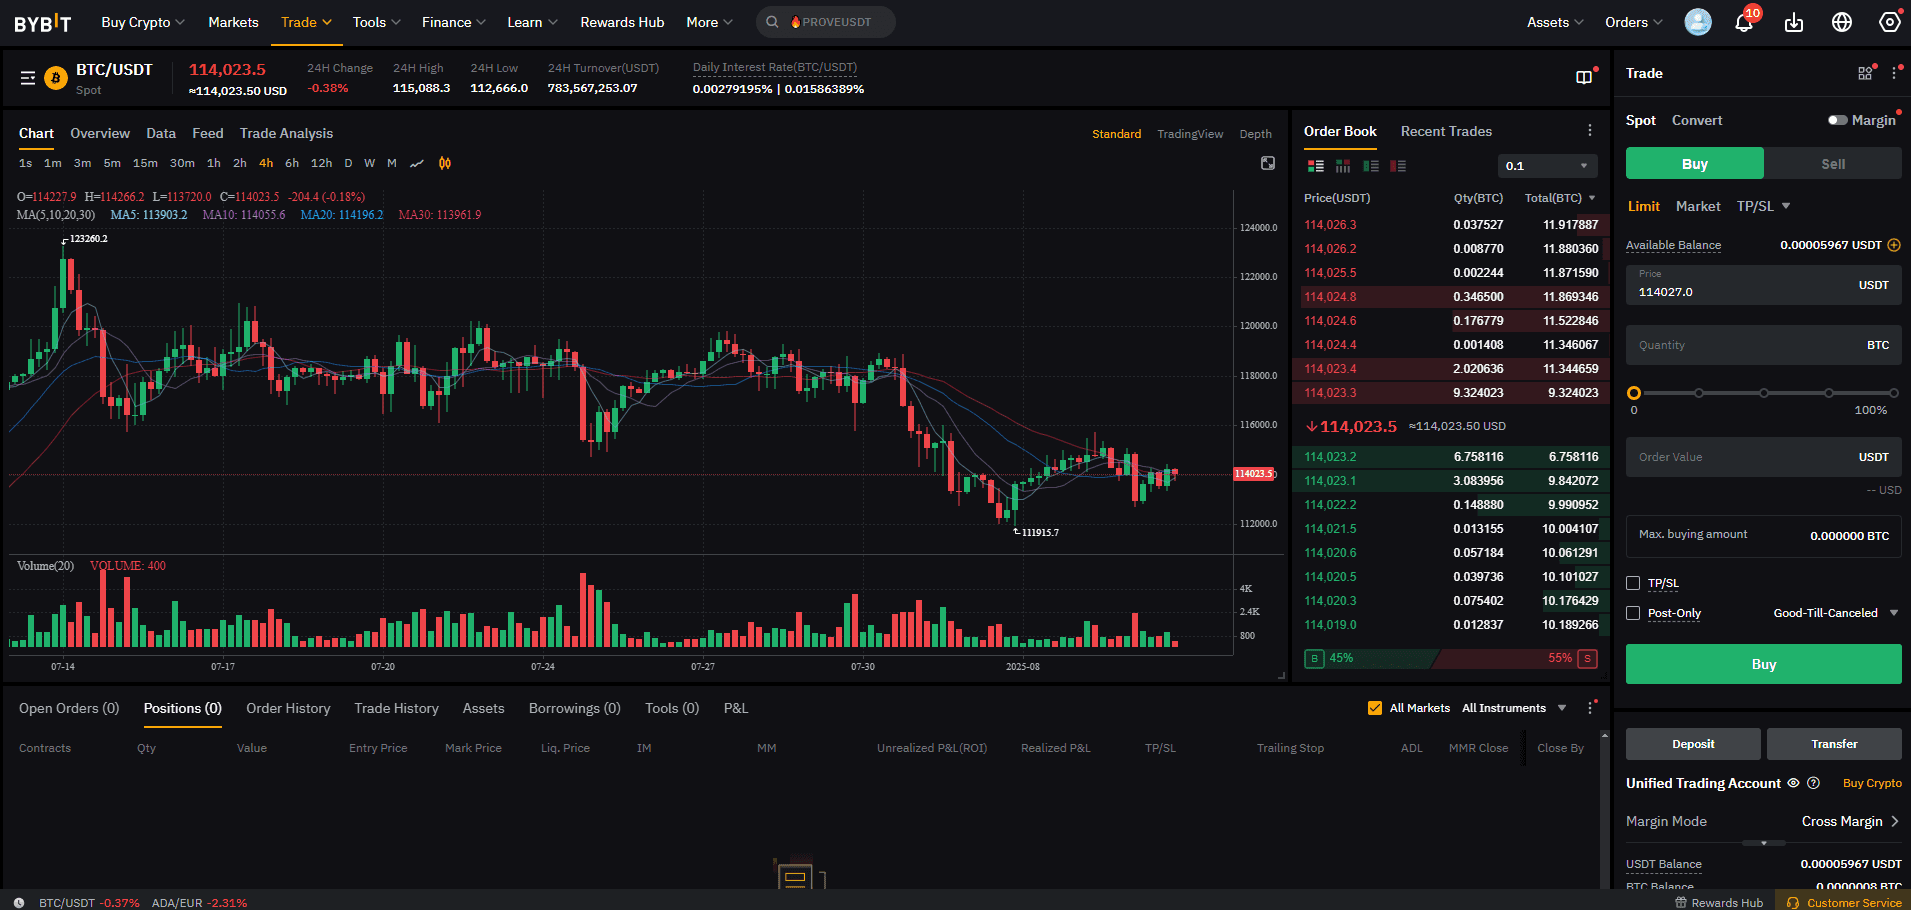
Task: Uncheck the All Markets checkbox
Action: (1375, 708)
